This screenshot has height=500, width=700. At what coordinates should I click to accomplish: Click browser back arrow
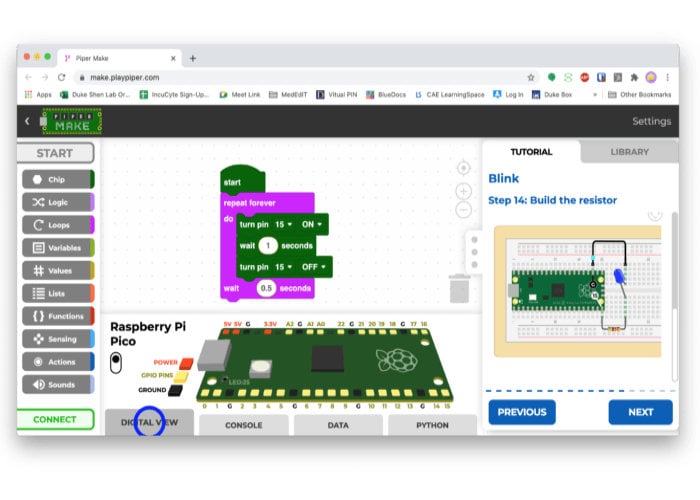tap(29, 77)
